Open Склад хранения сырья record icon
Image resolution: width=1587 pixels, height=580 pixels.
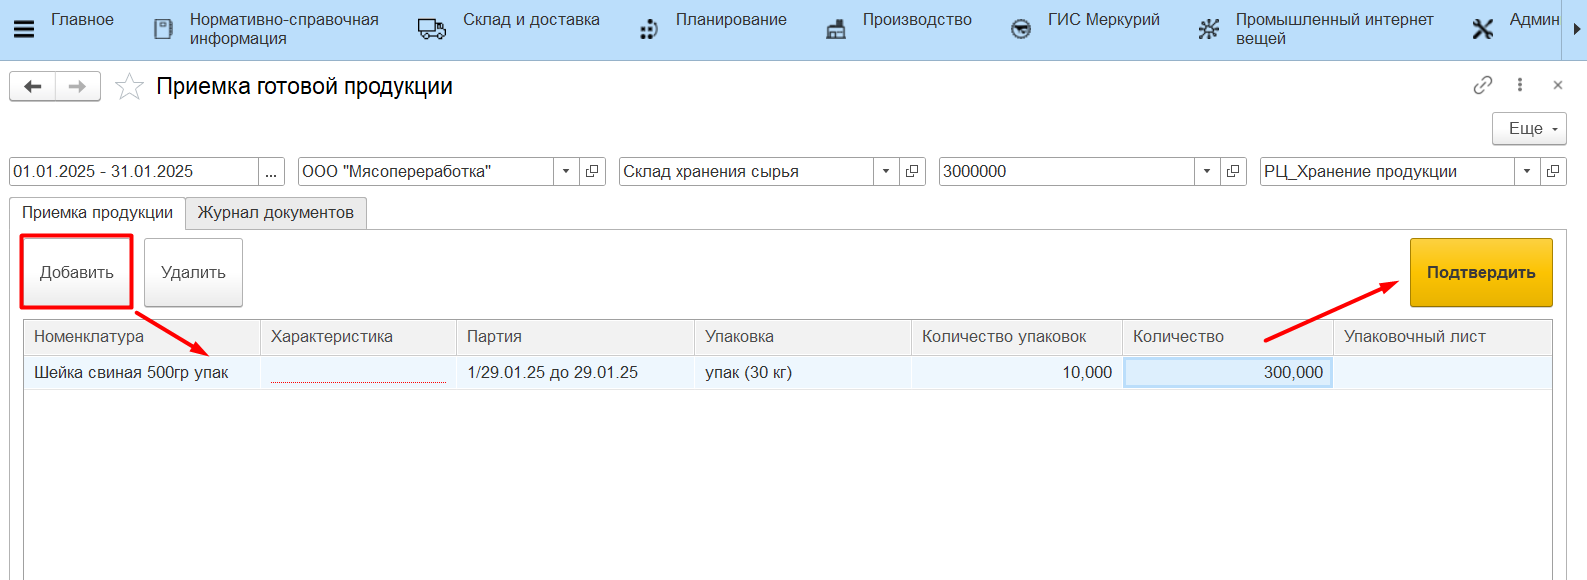912,172
